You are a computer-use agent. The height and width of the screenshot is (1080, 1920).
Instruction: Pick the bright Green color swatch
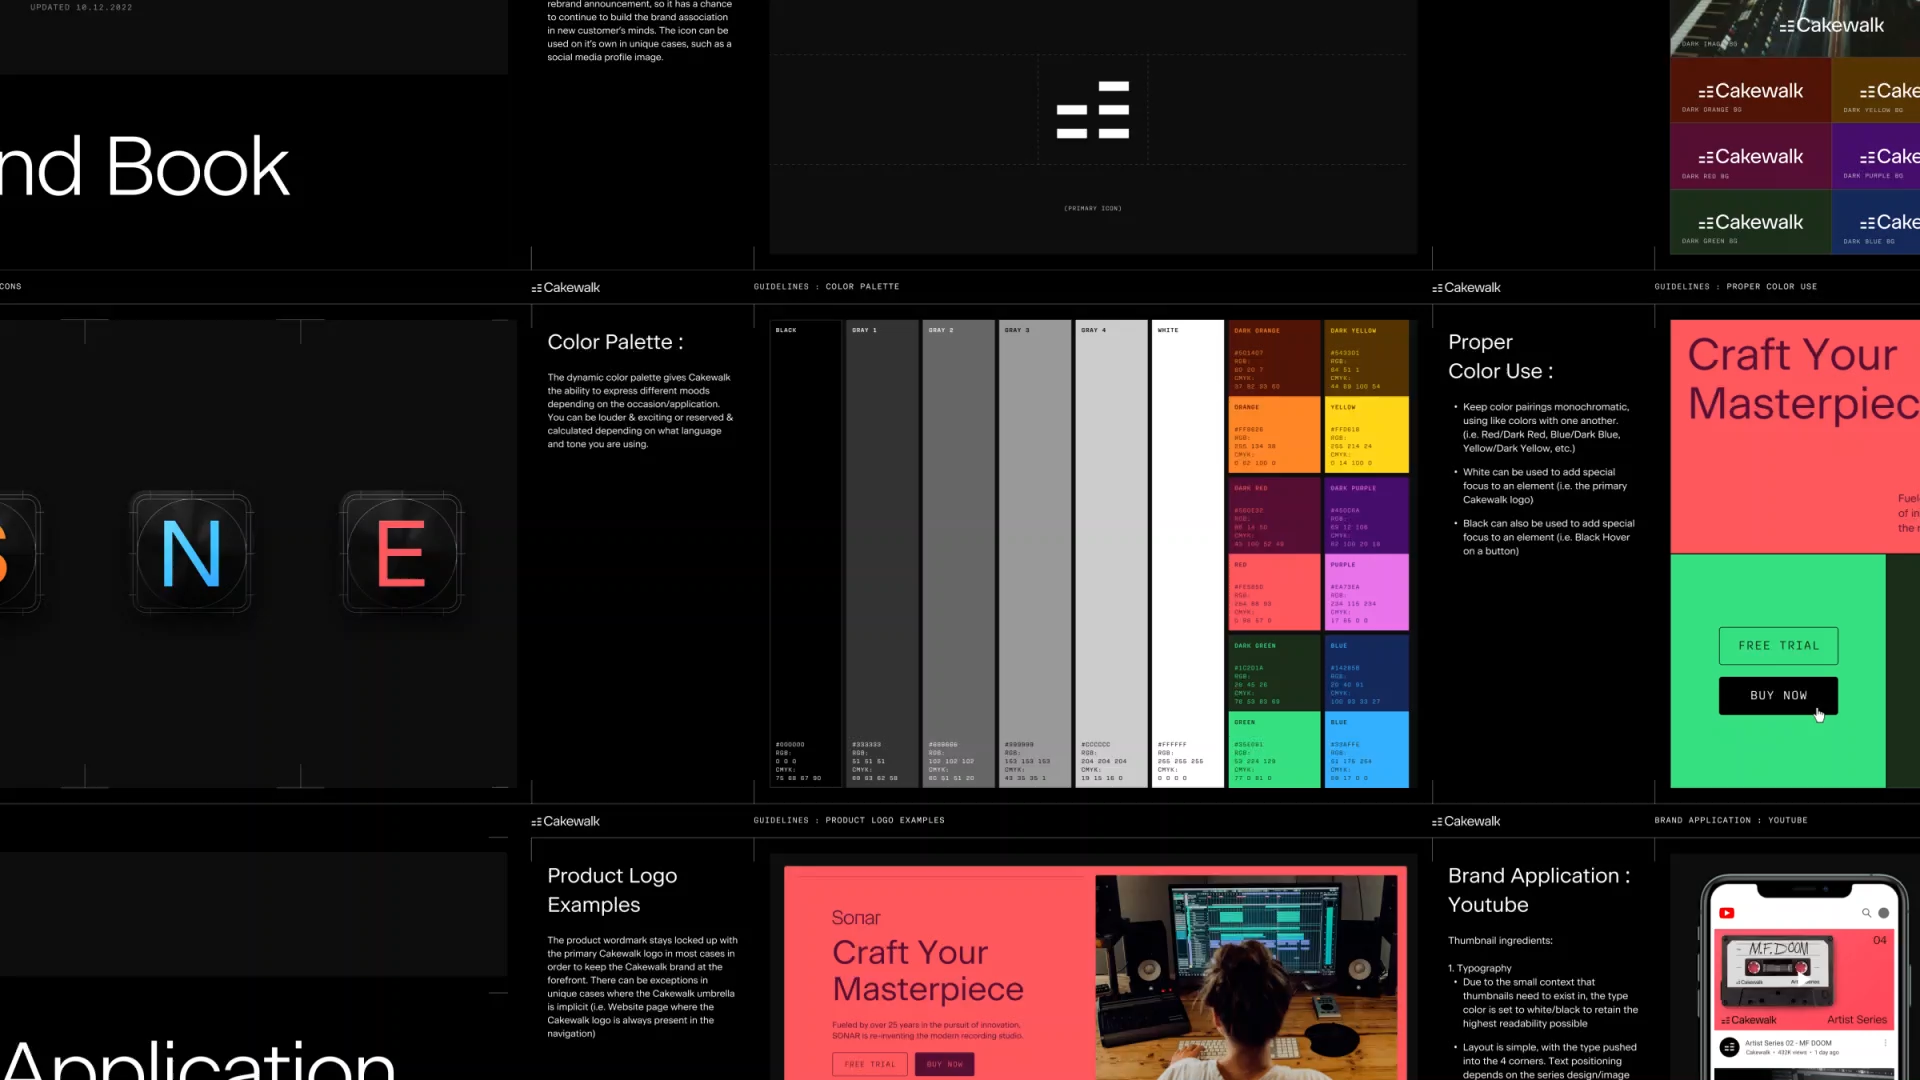click(x=1274, y=750)
